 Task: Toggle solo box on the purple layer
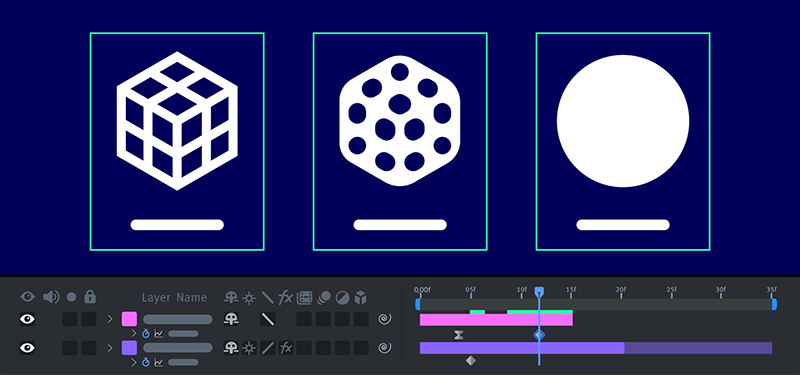pyautogui.click(x=70, y=348)
